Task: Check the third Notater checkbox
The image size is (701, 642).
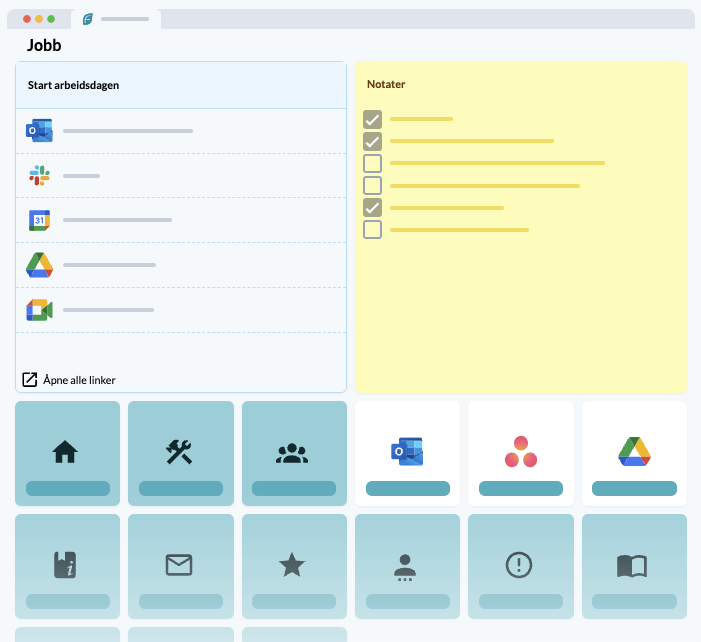Action: point(372,163)
